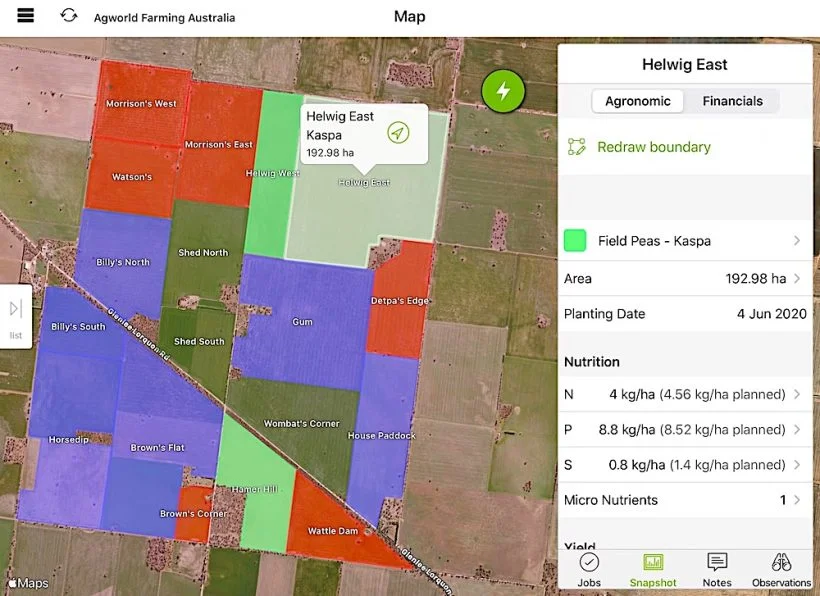Toggle the list panel on the left edge

[16, 313]
